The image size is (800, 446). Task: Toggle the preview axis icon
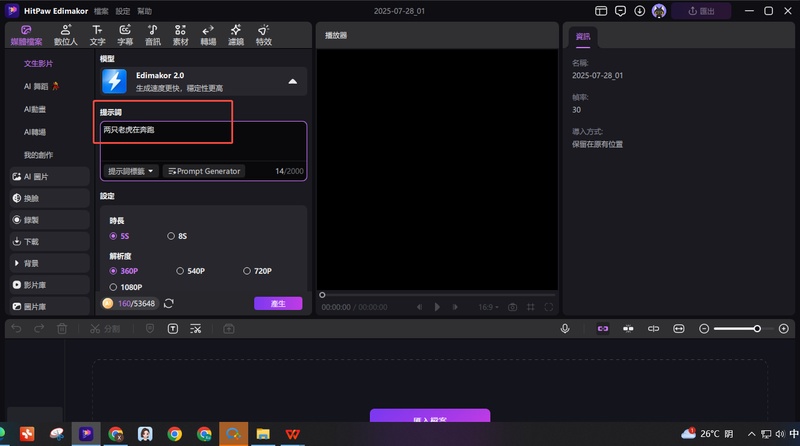pyautogui.click(x=654, y=329)
